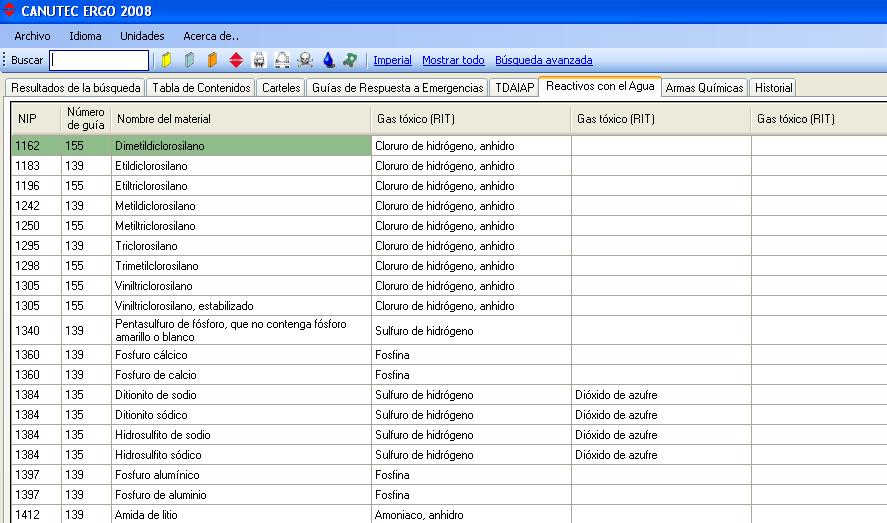This screenshot has height=523, width=887.
Task: Open the Archivo menu
Action: (x=32, y=36)
